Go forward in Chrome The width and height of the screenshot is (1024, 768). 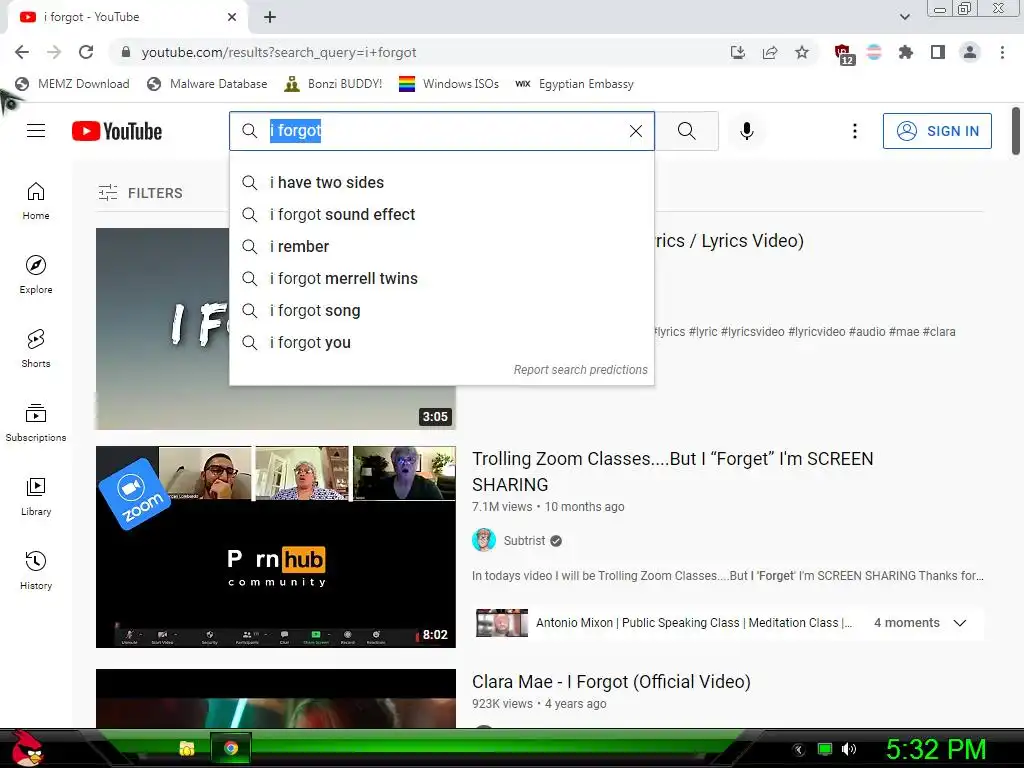point(54,52)
